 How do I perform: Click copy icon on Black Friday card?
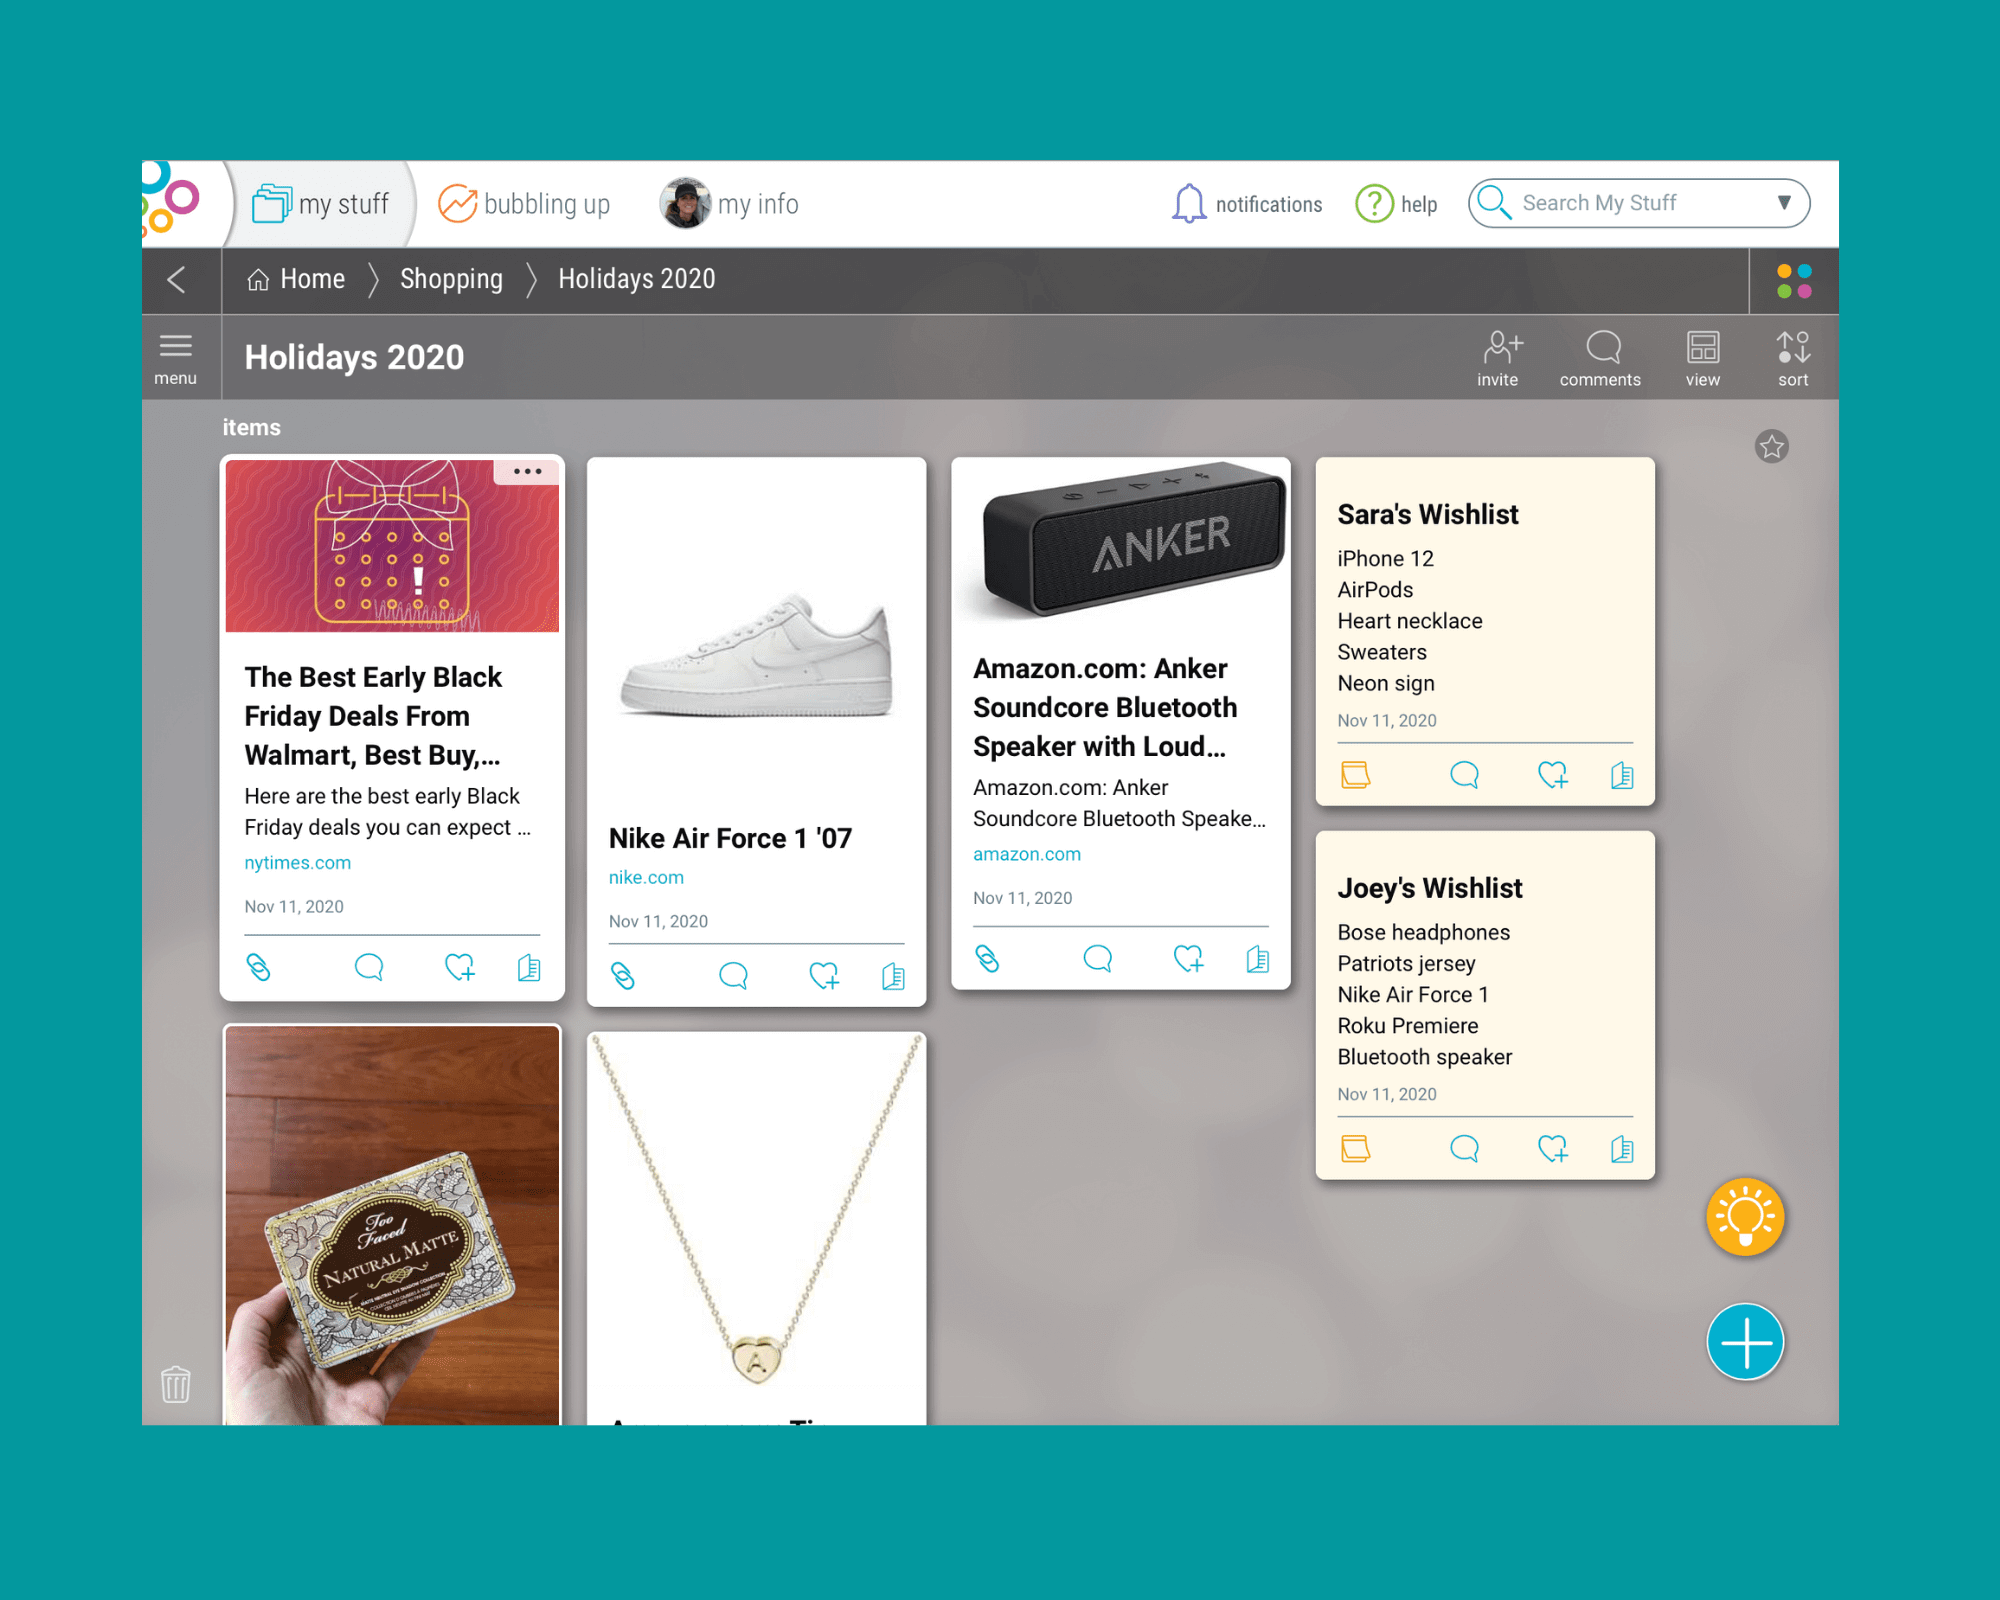click(x=529, y=967)
